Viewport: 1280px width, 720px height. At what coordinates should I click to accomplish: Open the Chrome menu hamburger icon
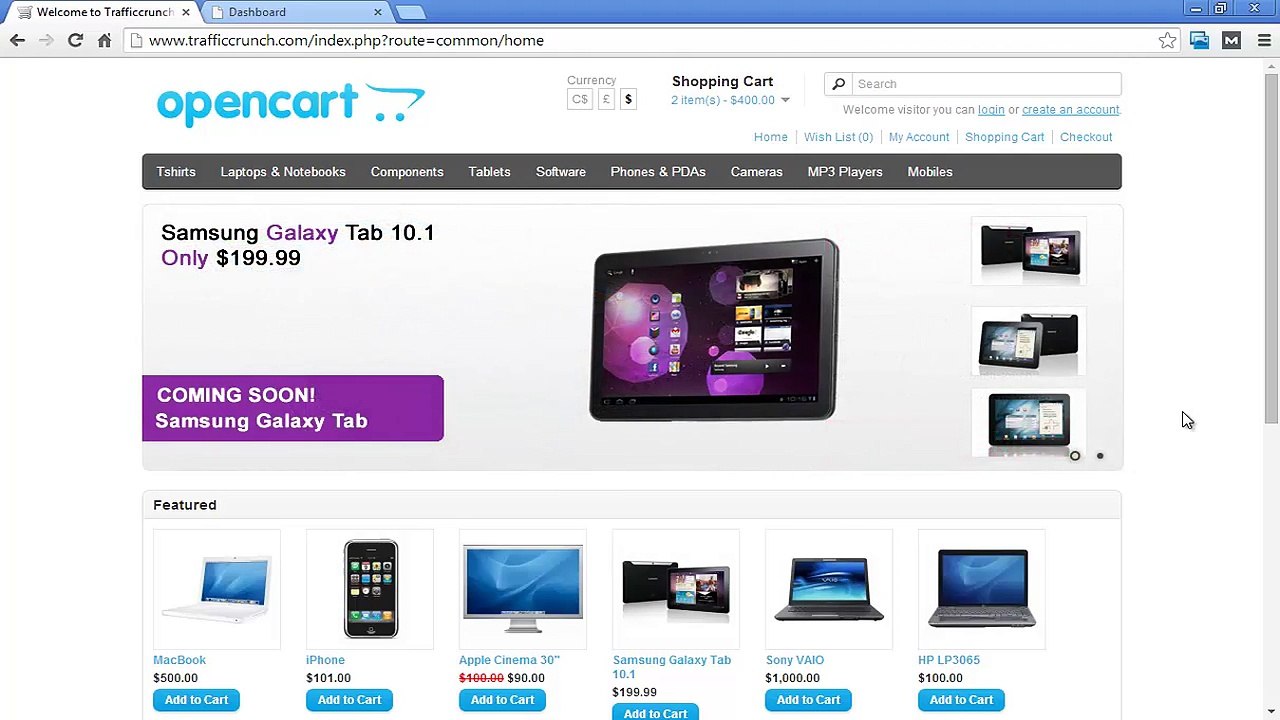1264,40
